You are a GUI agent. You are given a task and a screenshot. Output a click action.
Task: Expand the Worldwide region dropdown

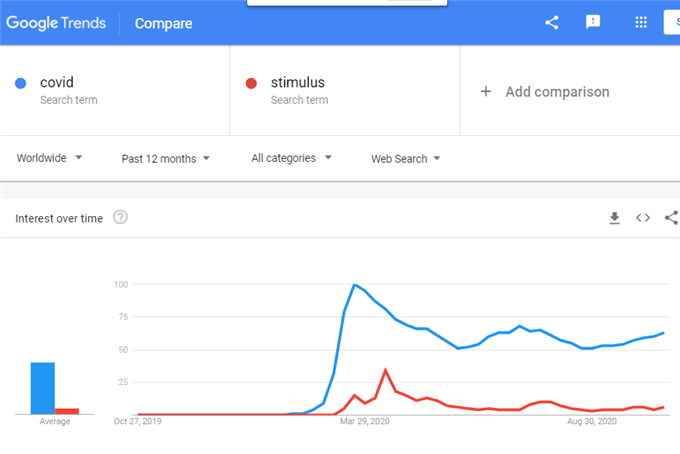pos(49,158)
